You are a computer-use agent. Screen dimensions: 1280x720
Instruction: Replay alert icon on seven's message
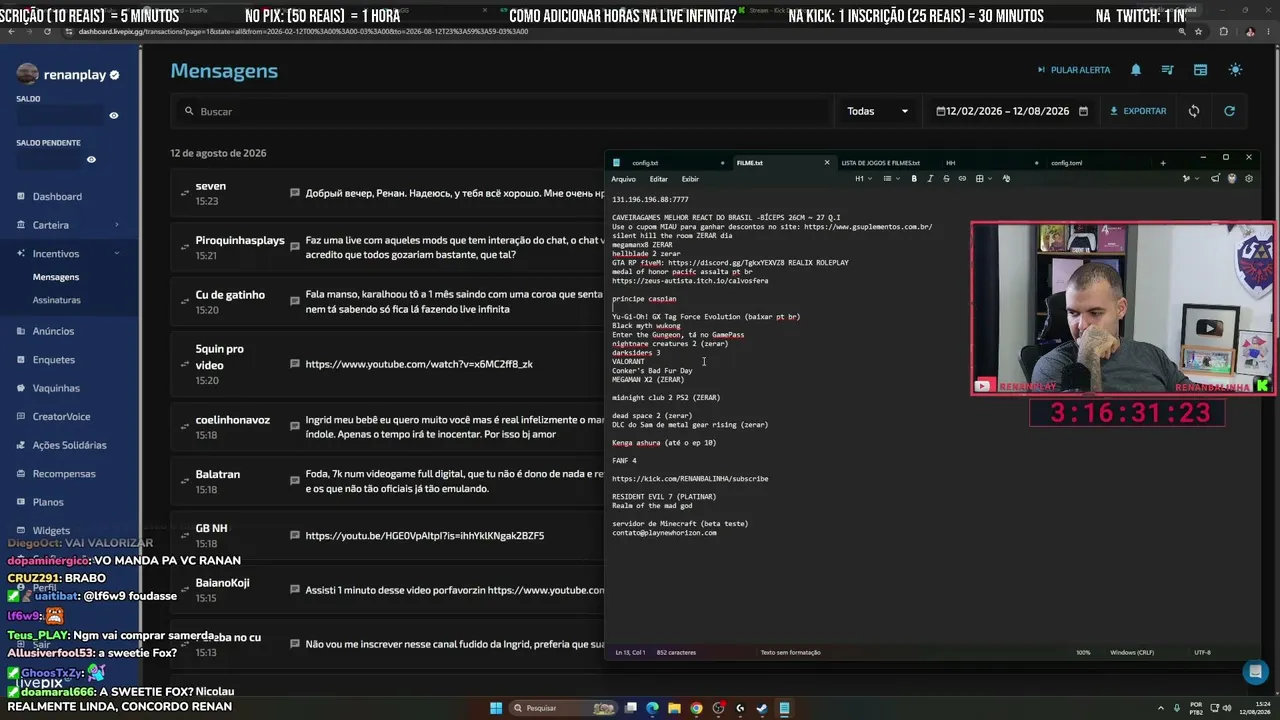(184, 193)
